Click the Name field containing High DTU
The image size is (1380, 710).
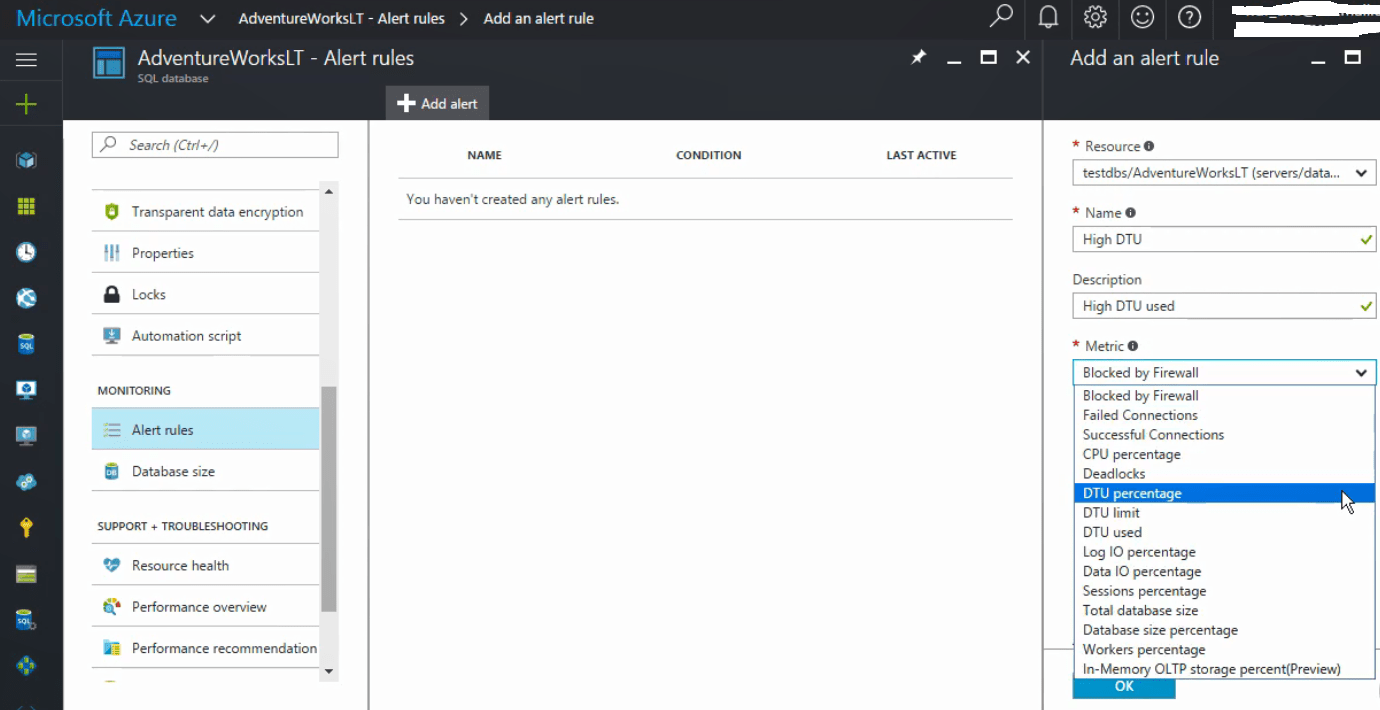(1224, 239)
